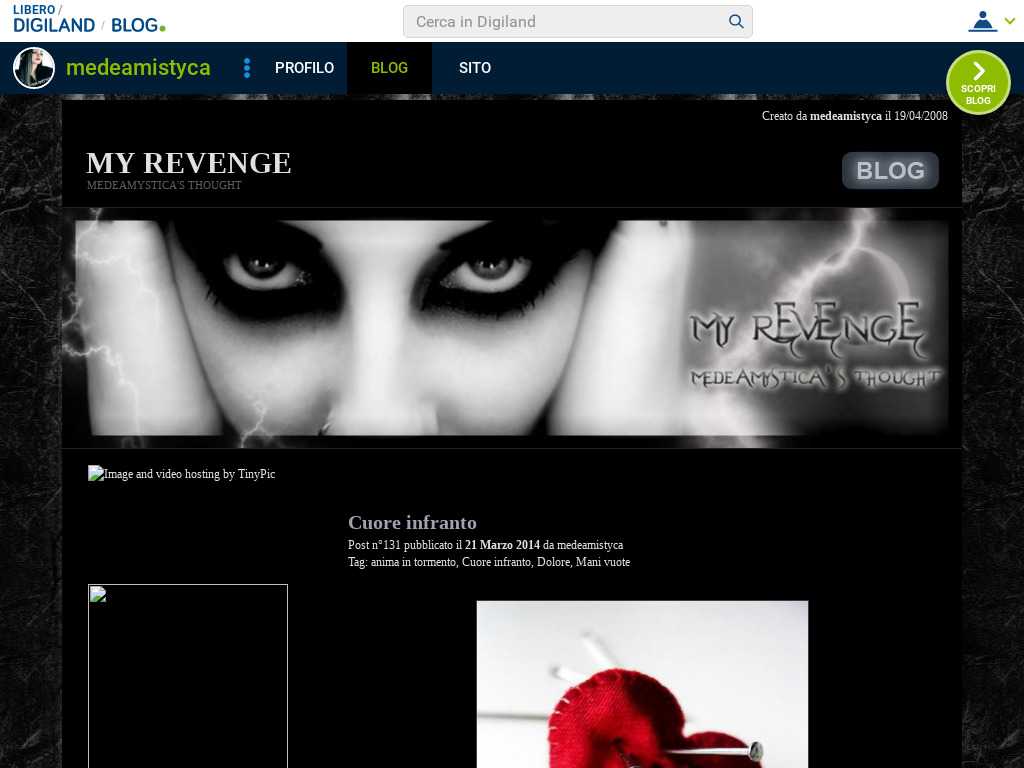Open the user account icon

click(982, 21)
